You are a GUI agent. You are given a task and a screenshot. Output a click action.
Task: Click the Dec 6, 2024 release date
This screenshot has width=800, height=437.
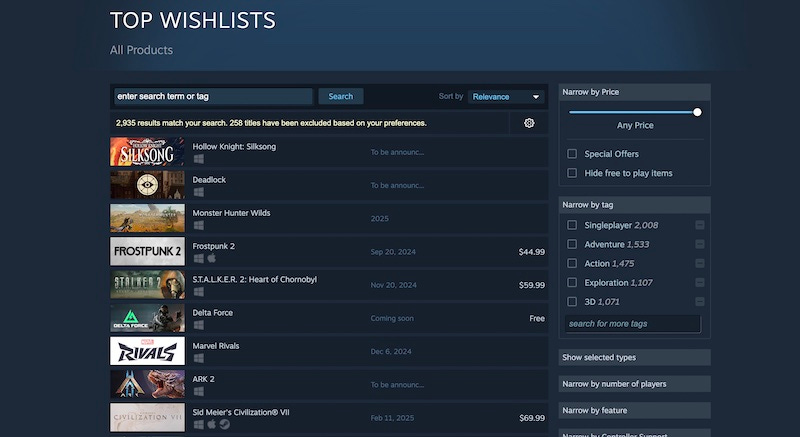391,351
